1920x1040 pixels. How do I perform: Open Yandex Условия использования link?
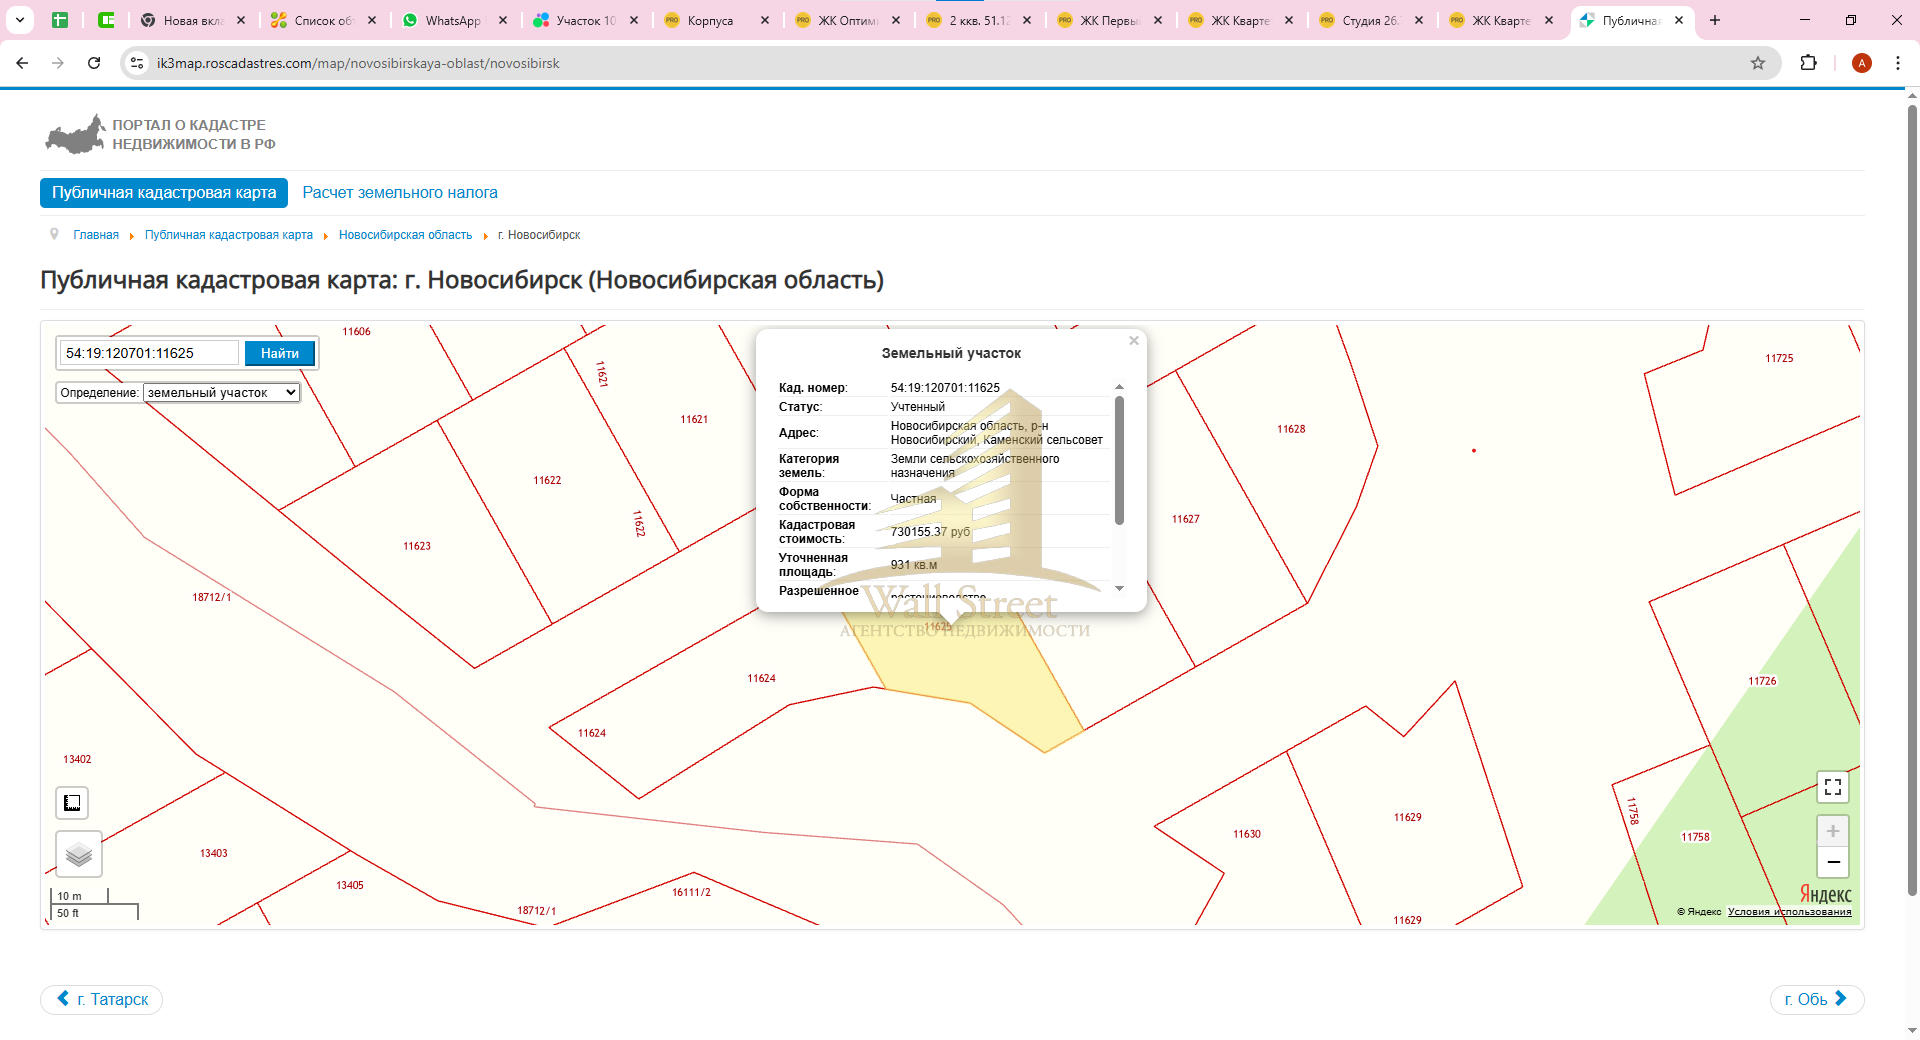[x=1789, y=912]
